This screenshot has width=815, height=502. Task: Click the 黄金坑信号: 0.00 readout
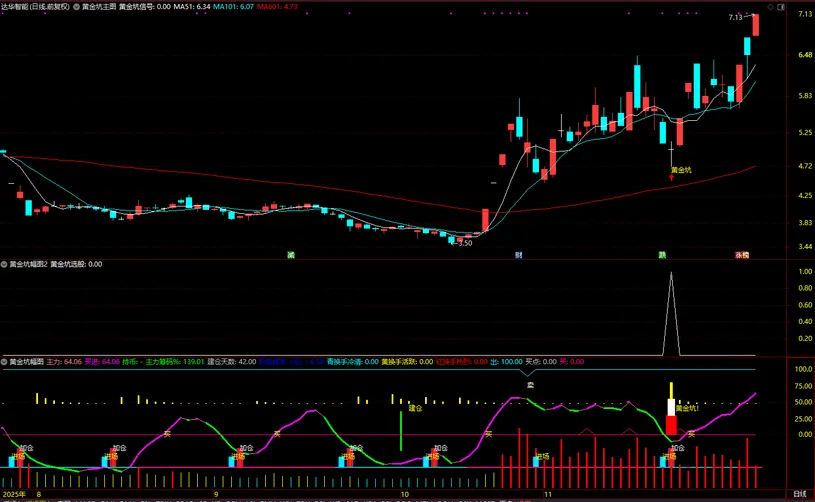pyautogui.click(x=144, y=7)
